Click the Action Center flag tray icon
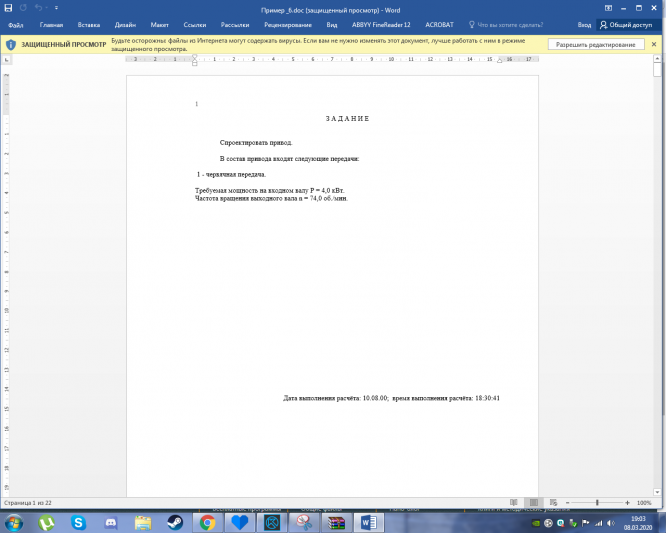The width and height of the screenshot is (666, 533). 586,523
